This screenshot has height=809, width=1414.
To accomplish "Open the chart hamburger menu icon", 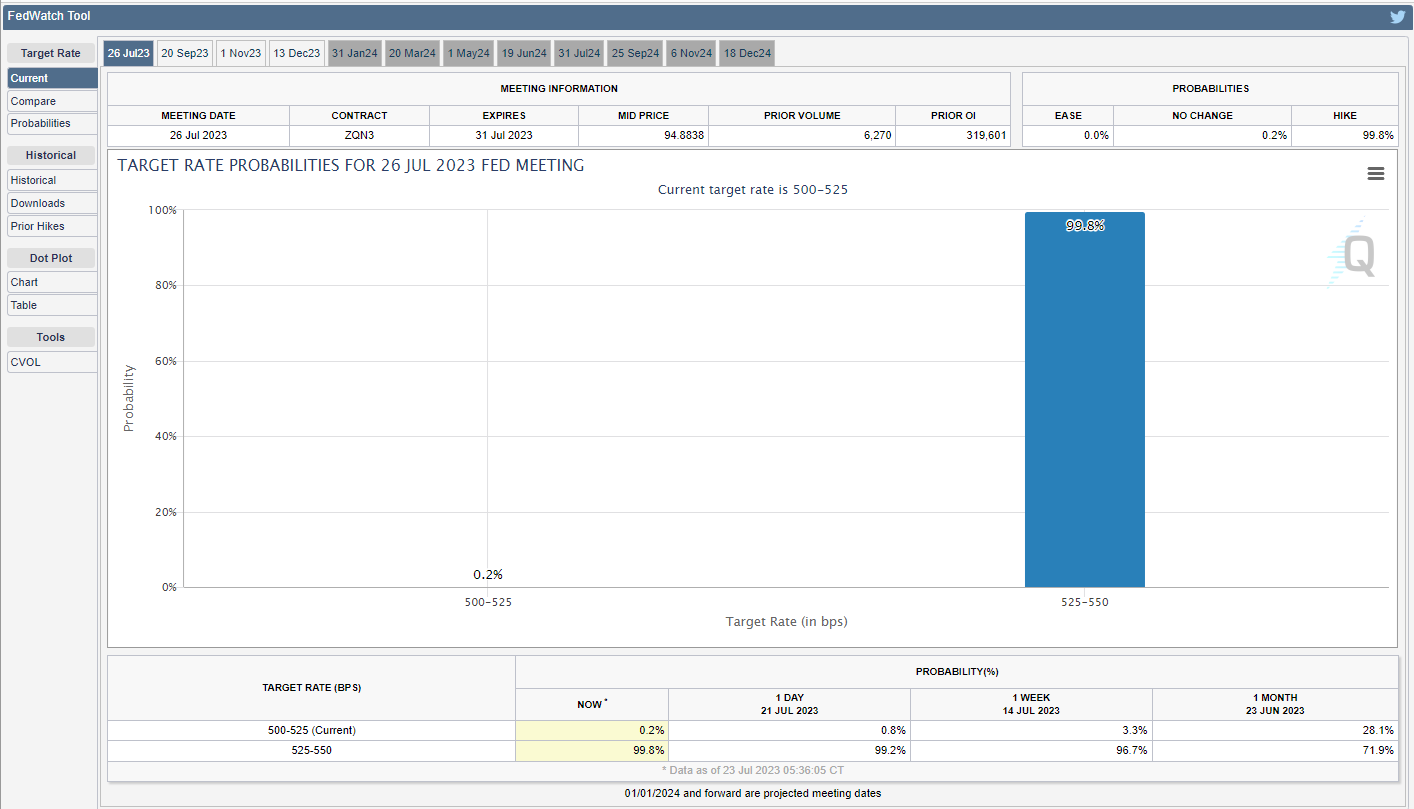I will coord(1376,174).
